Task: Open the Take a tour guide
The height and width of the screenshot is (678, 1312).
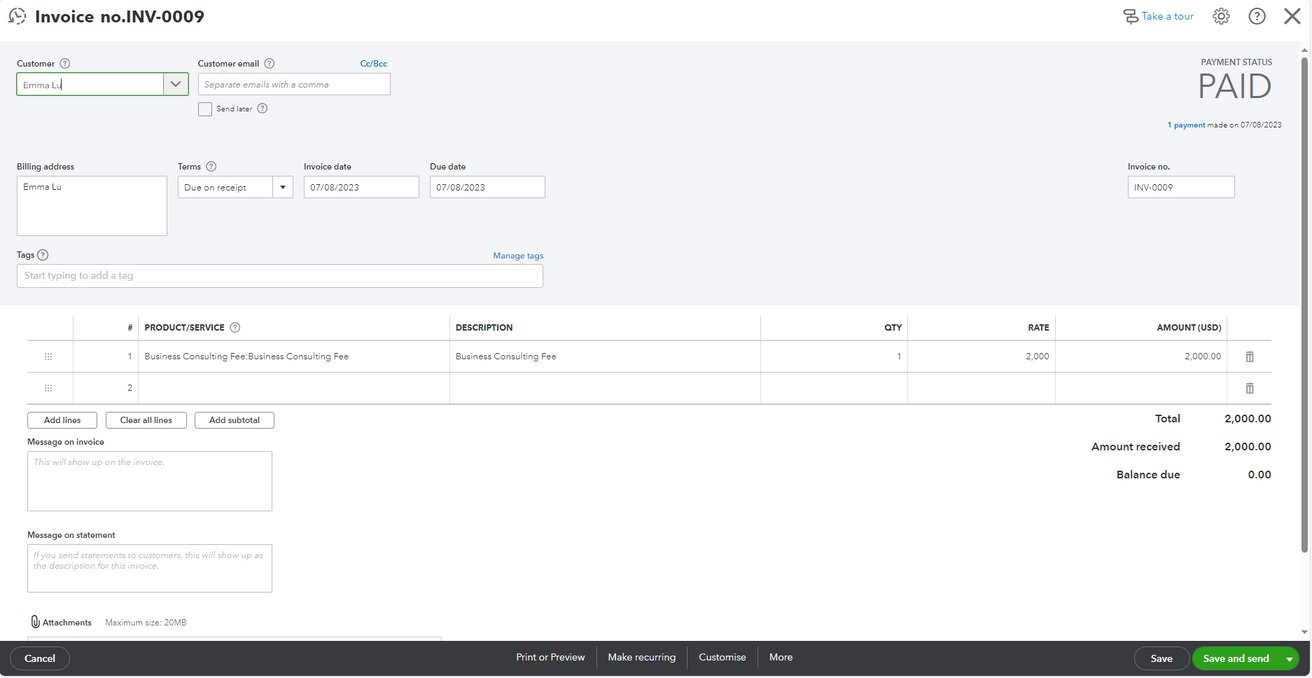Action: [1158, 17]
